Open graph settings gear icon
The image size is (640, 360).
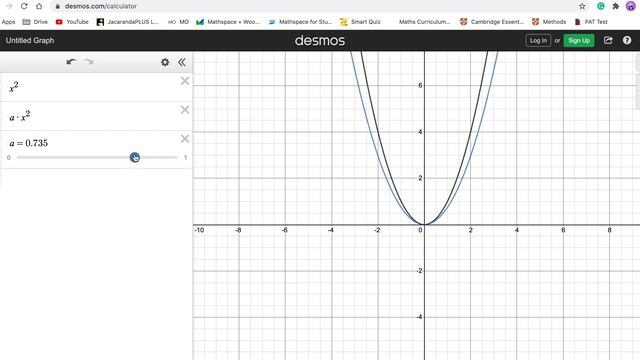pos(165,62)
